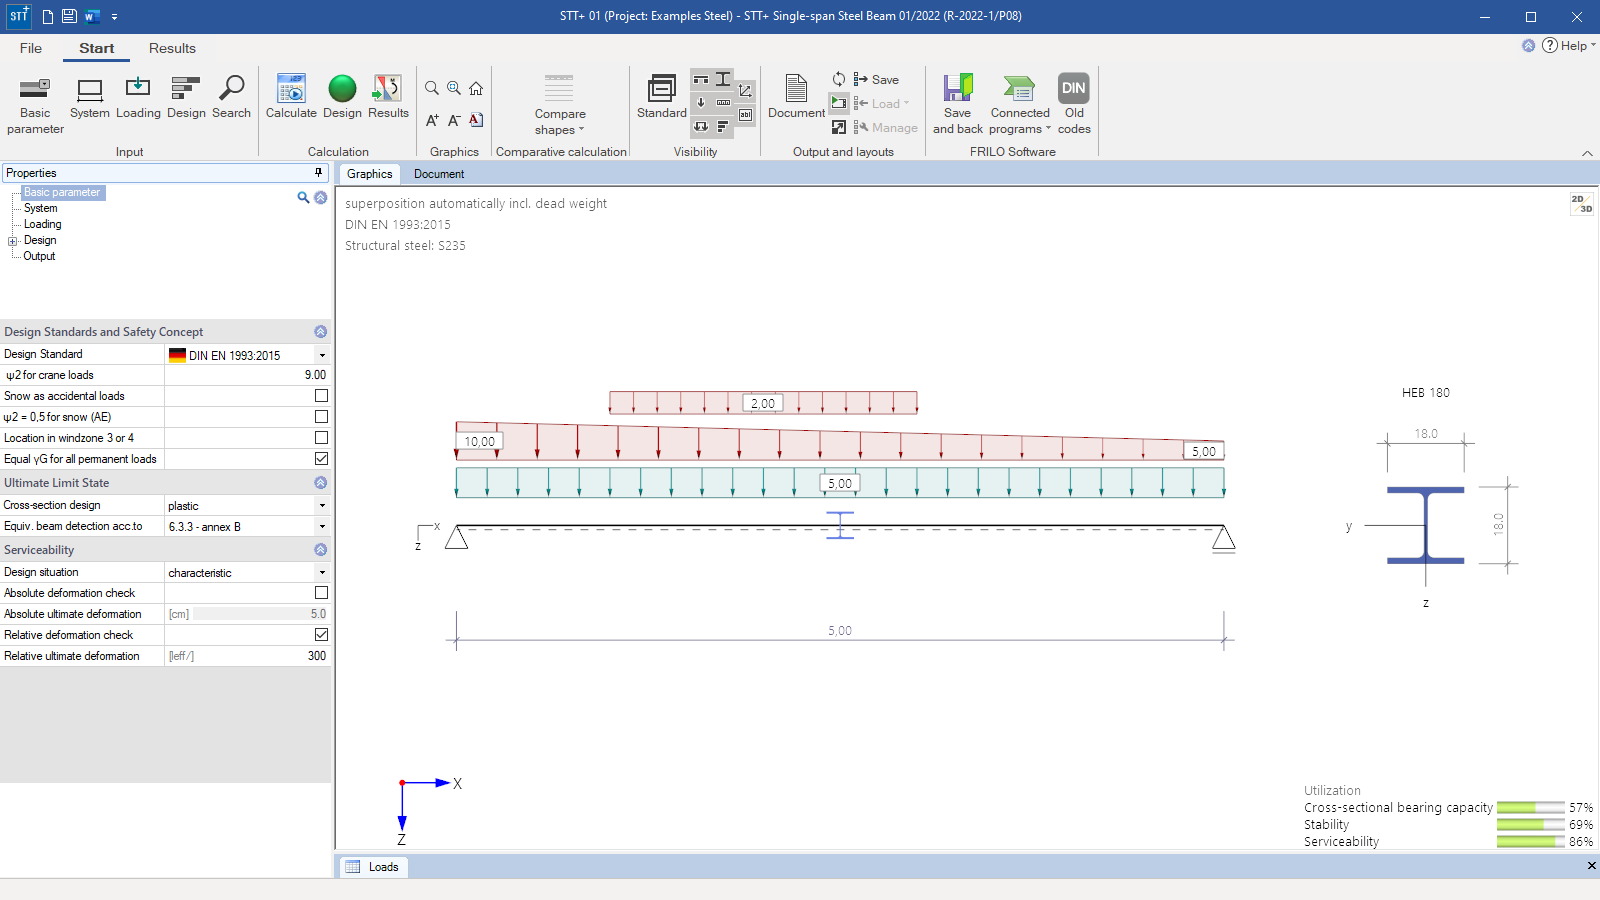Viewport: 1600px width, 900px height.
Task: Open the File menu
Action: click(x=31, y=48)
